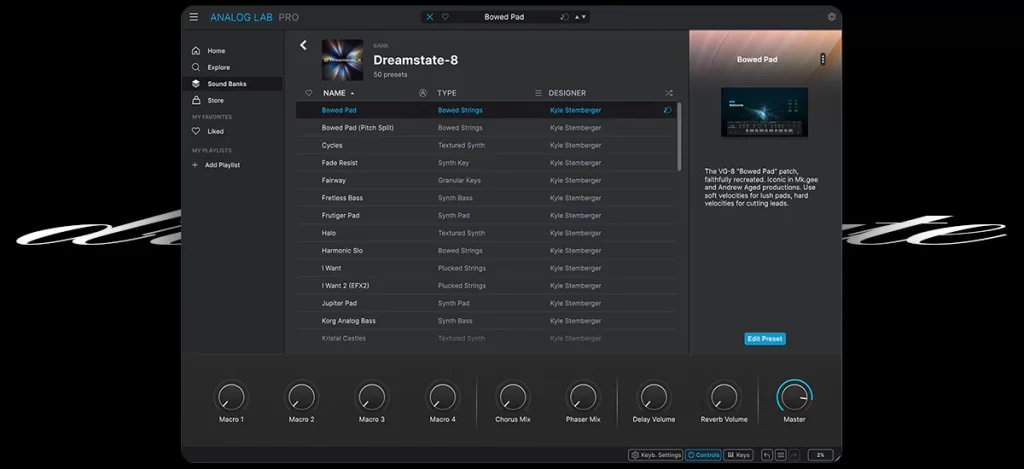Click the Master volume knob
This screenshot has height=469, width=1024.
(x=794, y=396)
